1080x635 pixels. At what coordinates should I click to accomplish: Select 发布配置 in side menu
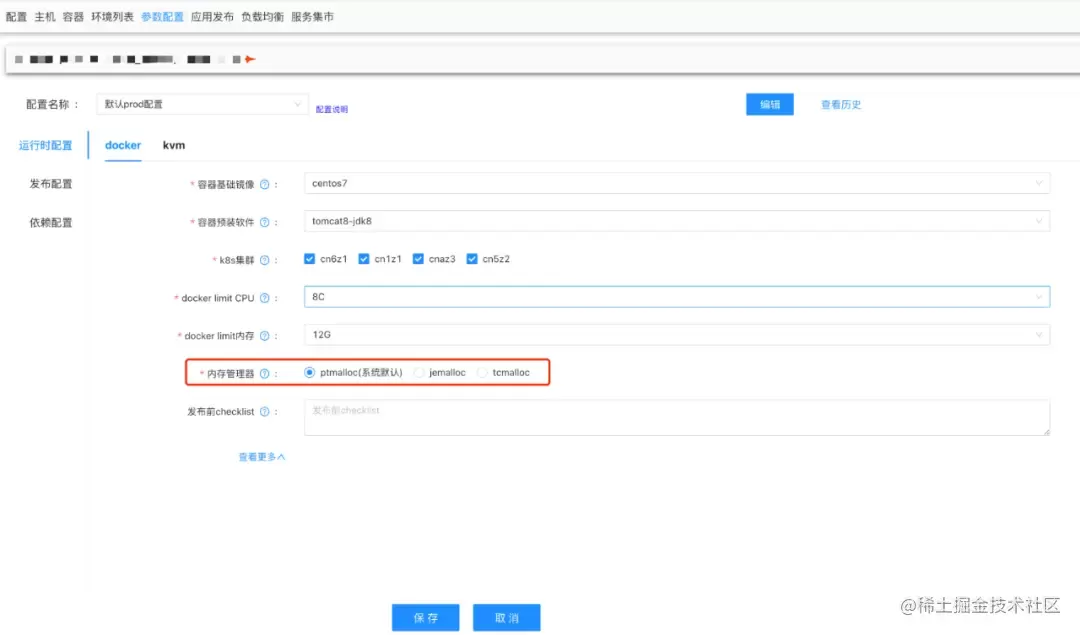(50, 184)
